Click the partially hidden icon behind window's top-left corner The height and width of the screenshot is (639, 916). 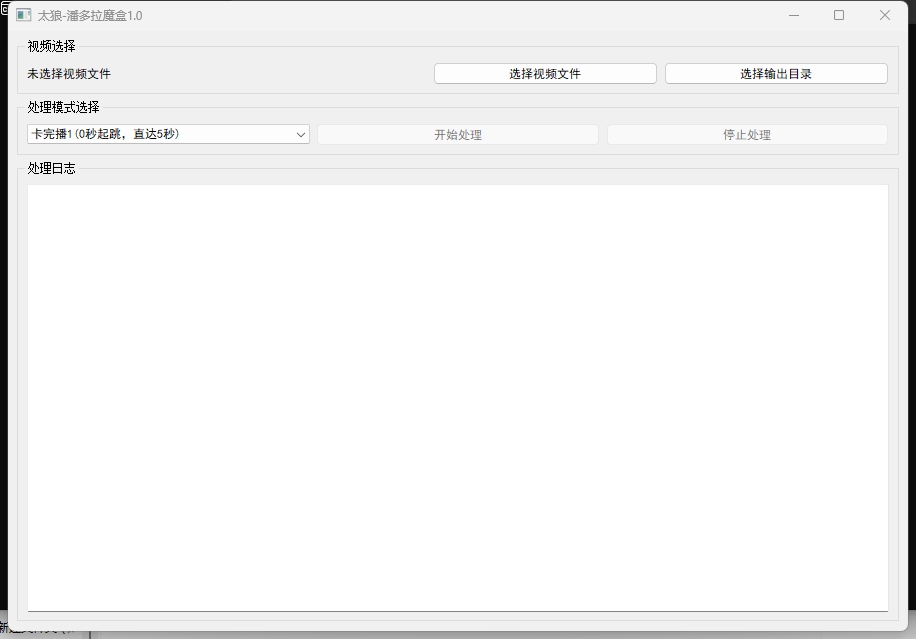click(3, 8)
